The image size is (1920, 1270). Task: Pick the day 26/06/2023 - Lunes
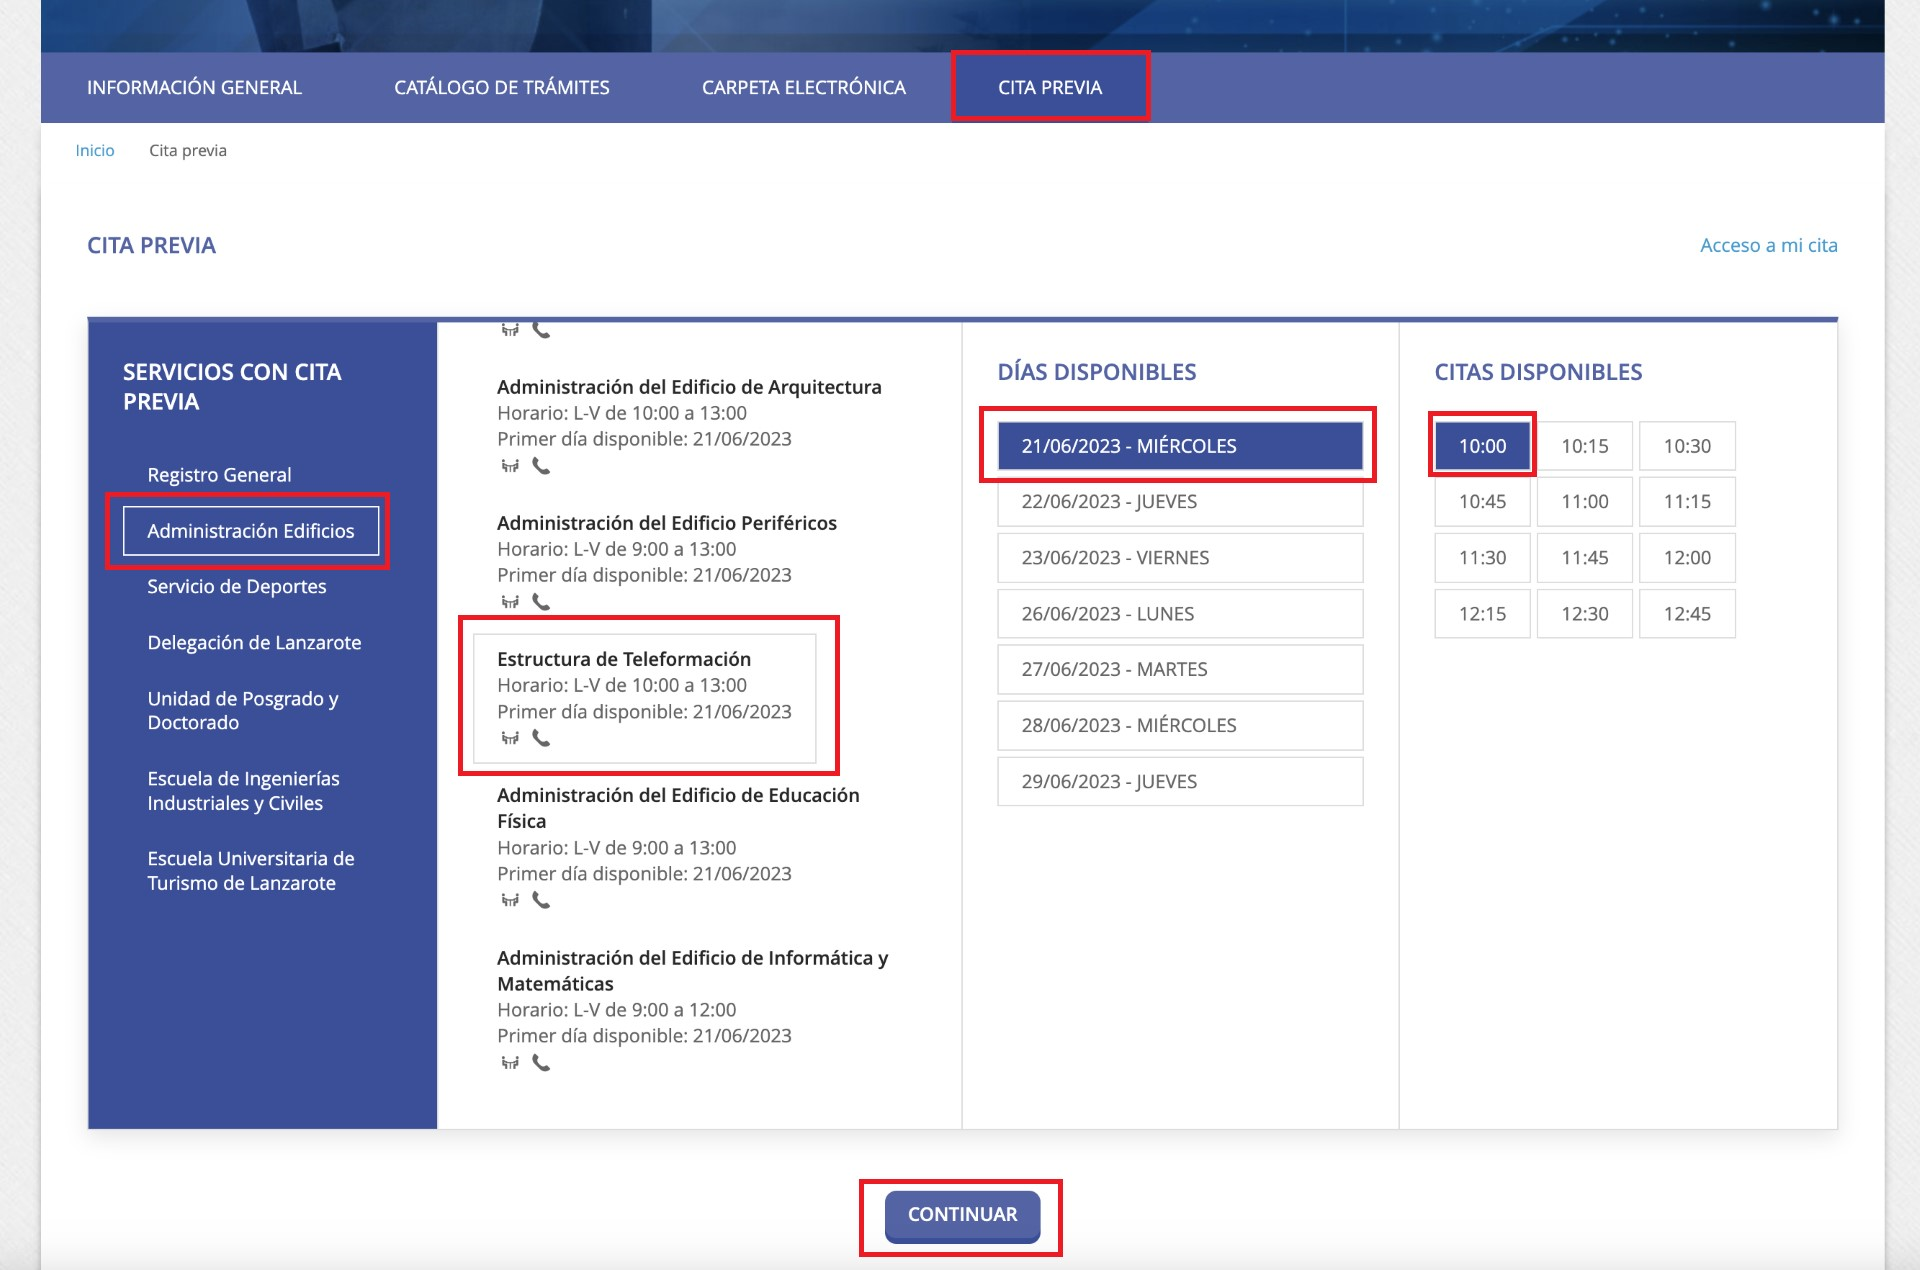click(1180, 614)
